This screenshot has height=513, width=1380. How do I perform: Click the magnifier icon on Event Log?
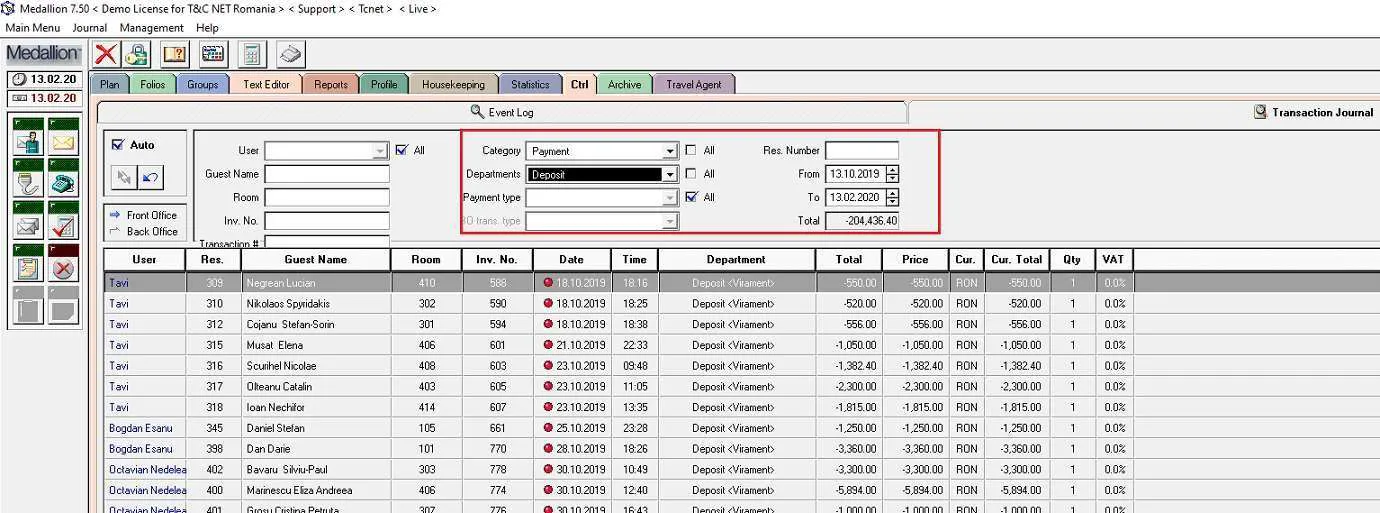pos(478,112)
